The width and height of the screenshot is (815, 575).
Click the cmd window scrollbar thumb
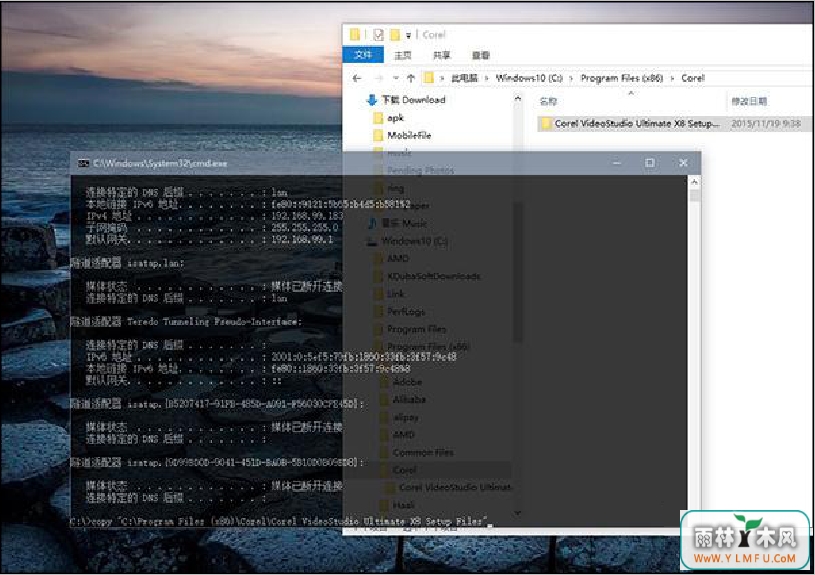(x=694, y=195)
